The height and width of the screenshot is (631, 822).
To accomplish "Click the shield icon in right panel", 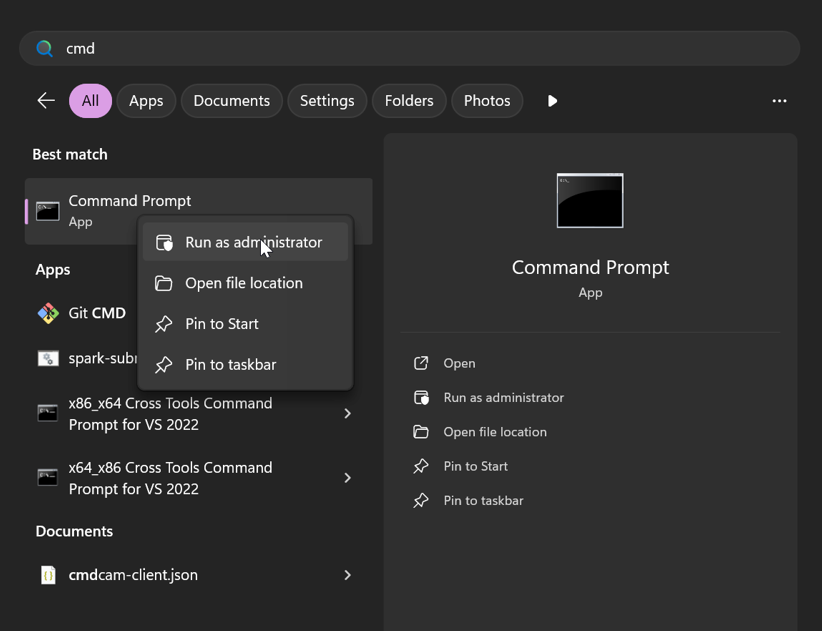I will click(421, 398).
